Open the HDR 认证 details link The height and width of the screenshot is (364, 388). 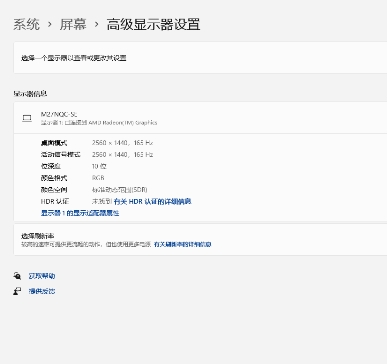coord(153,201)
